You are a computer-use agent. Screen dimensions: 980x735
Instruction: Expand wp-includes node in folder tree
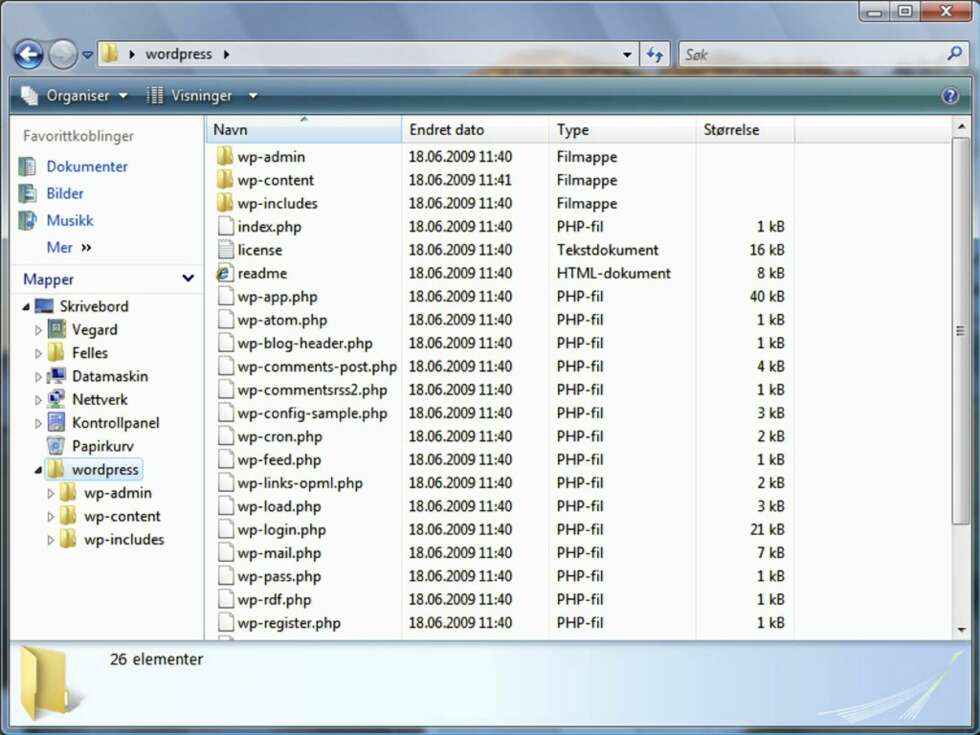pyautogui.click(x=51, y=539)
